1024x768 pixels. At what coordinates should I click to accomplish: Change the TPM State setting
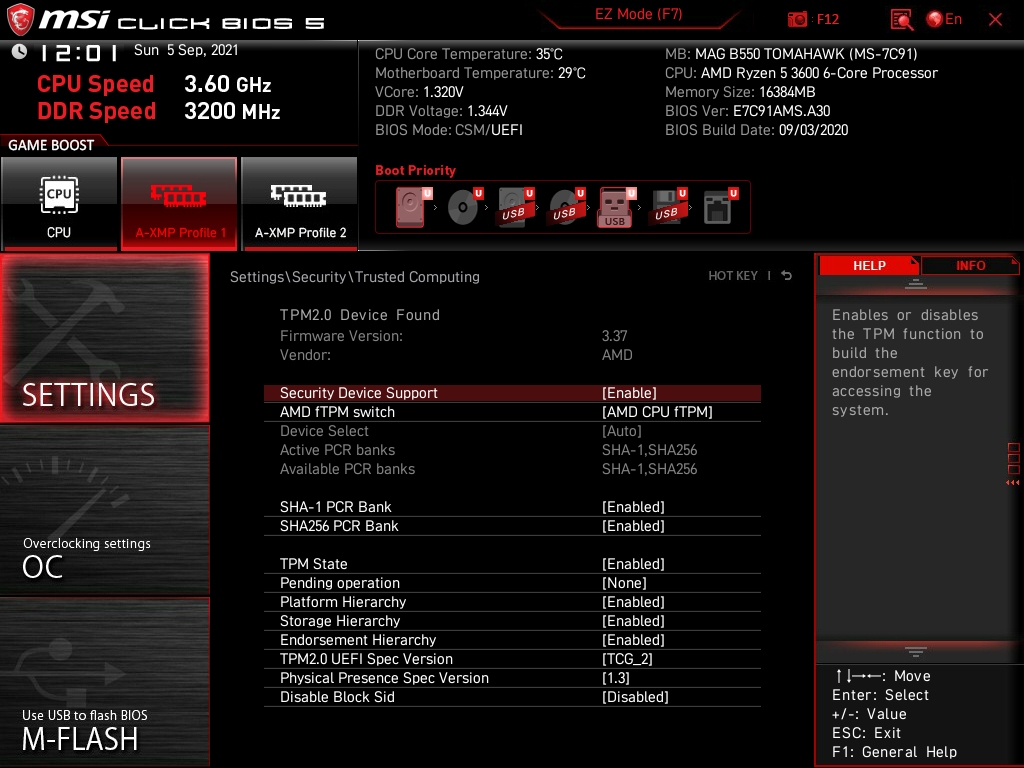click(x=512, y=564)
